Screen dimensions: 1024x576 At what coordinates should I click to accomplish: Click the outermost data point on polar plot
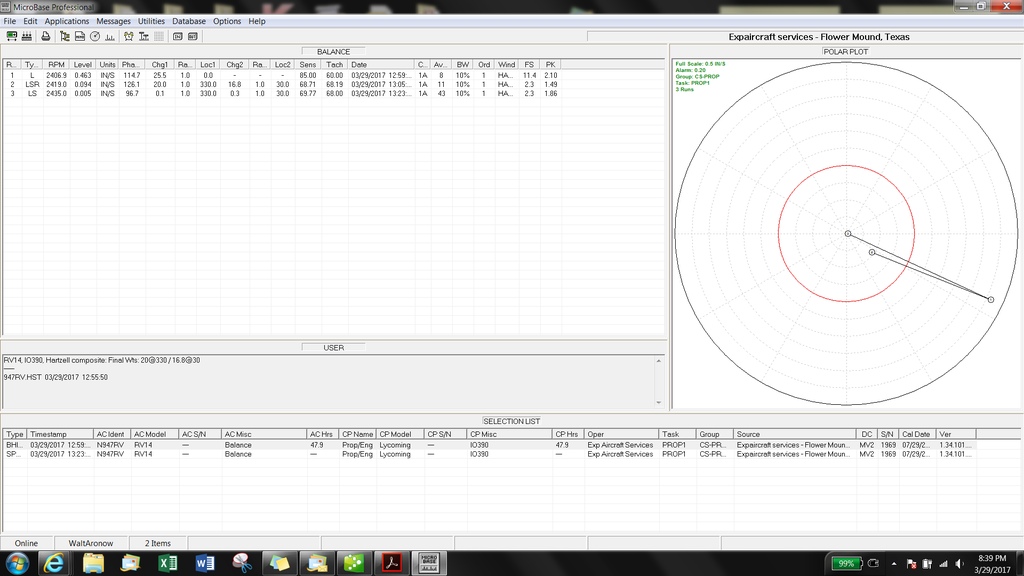(991, 300)
